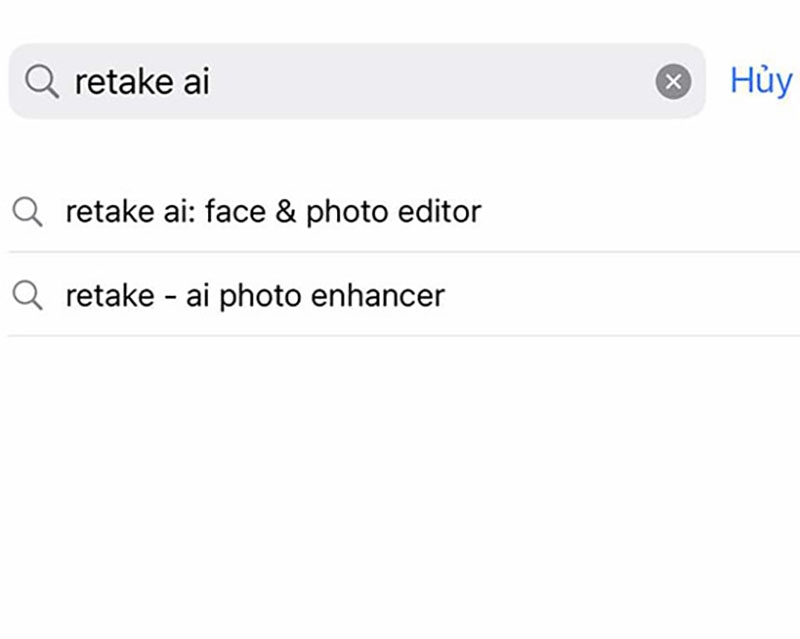The width and height of the screenshot is (800, 639).
Task: Clear the search query using the x button
Action: [x=673, y=82]
